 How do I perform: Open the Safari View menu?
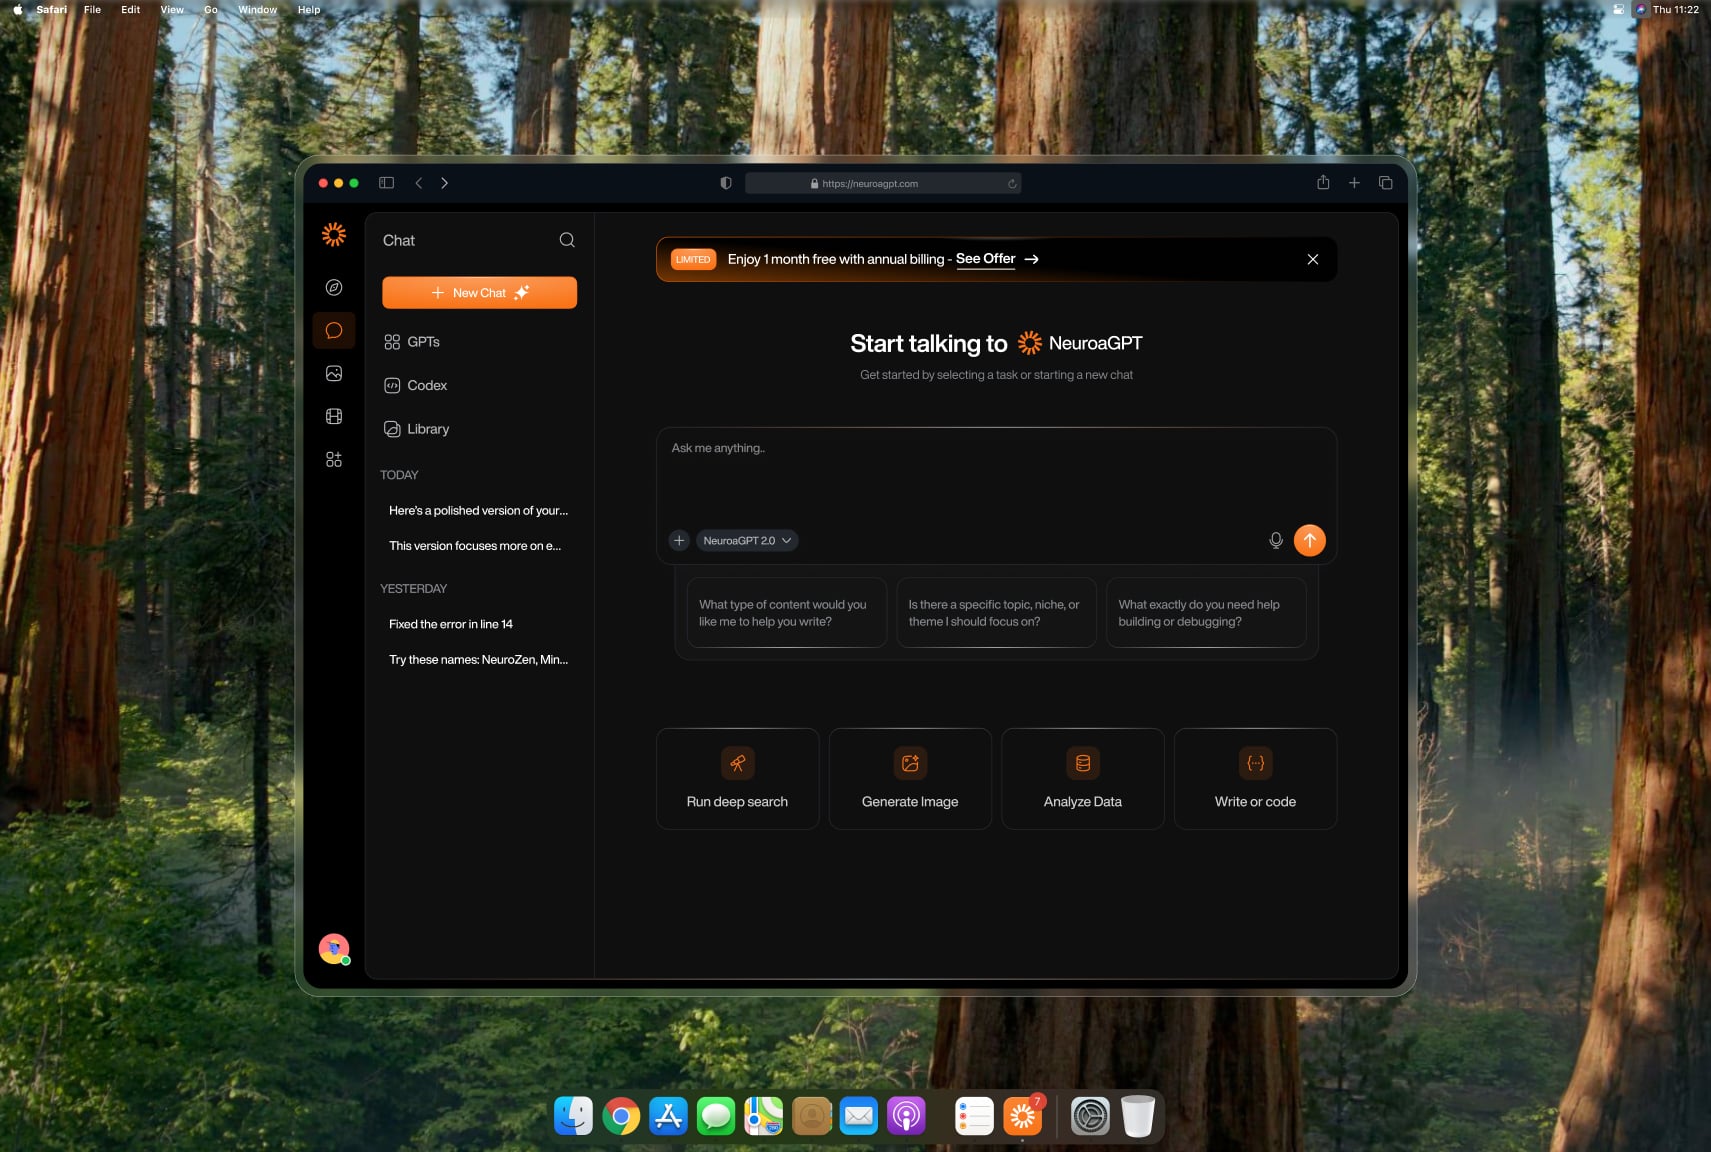172,10
